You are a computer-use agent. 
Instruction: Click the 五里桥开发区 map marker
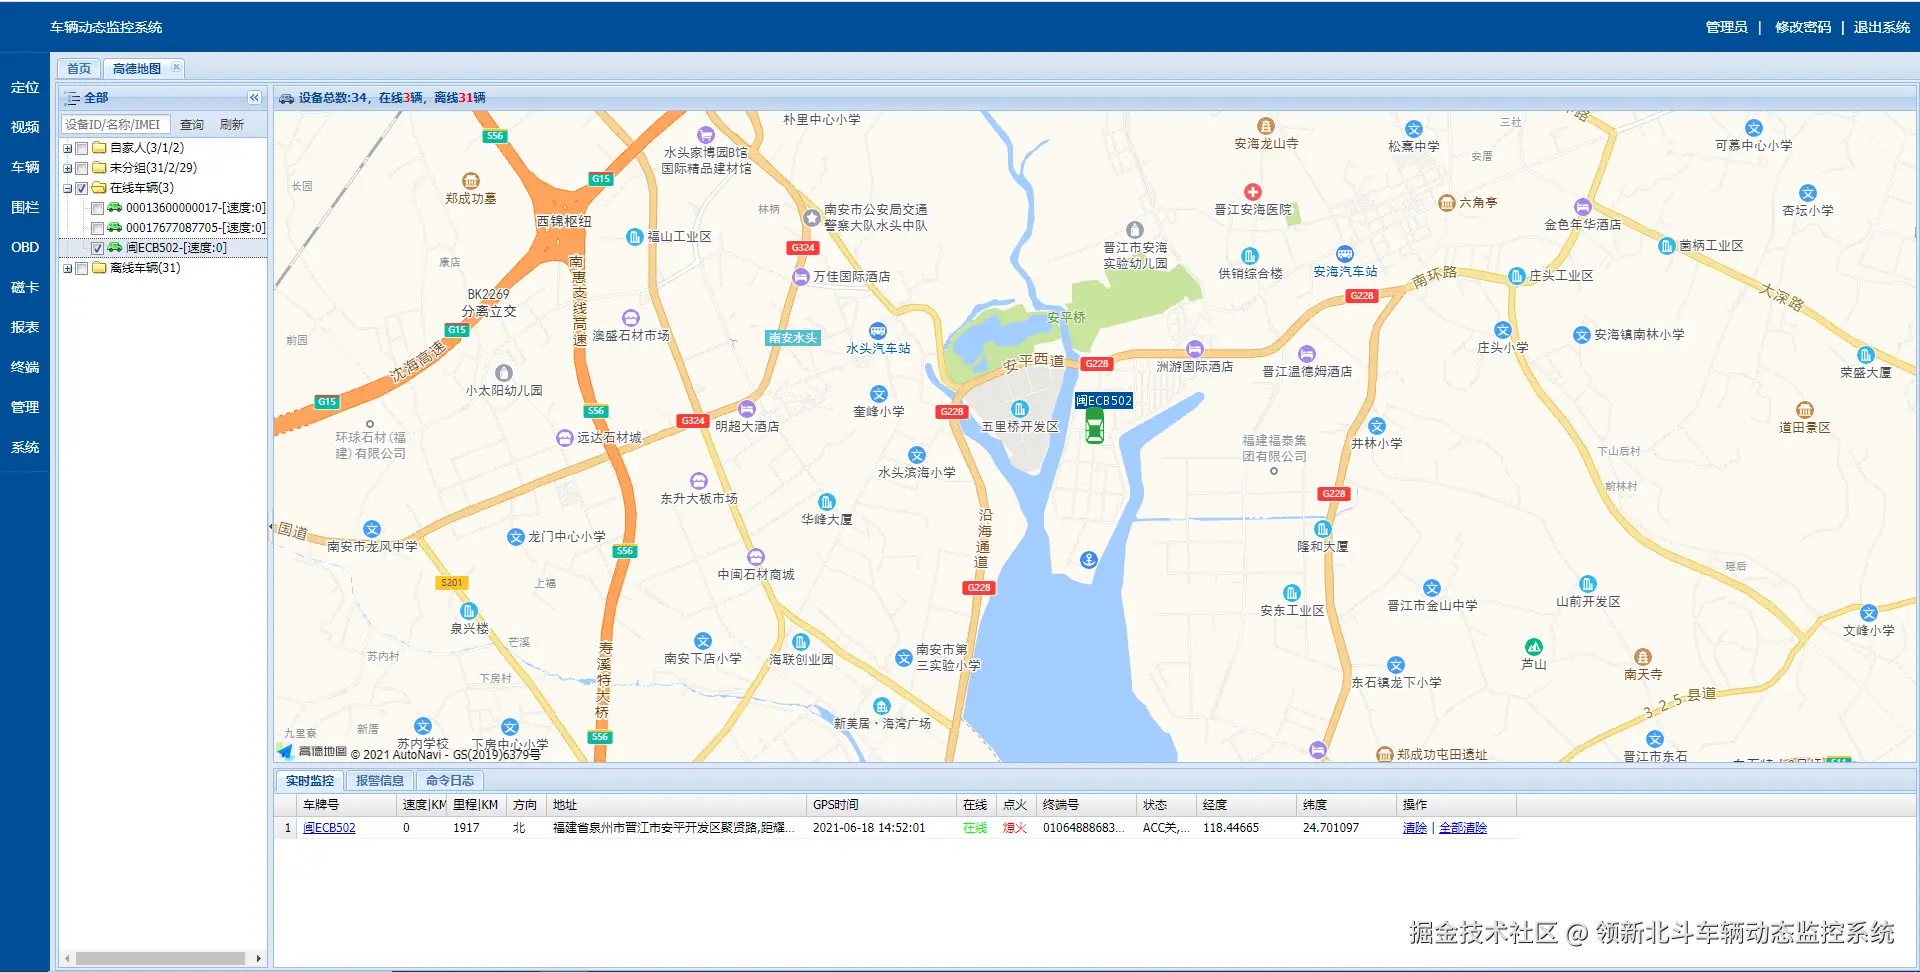[1019, 409]
